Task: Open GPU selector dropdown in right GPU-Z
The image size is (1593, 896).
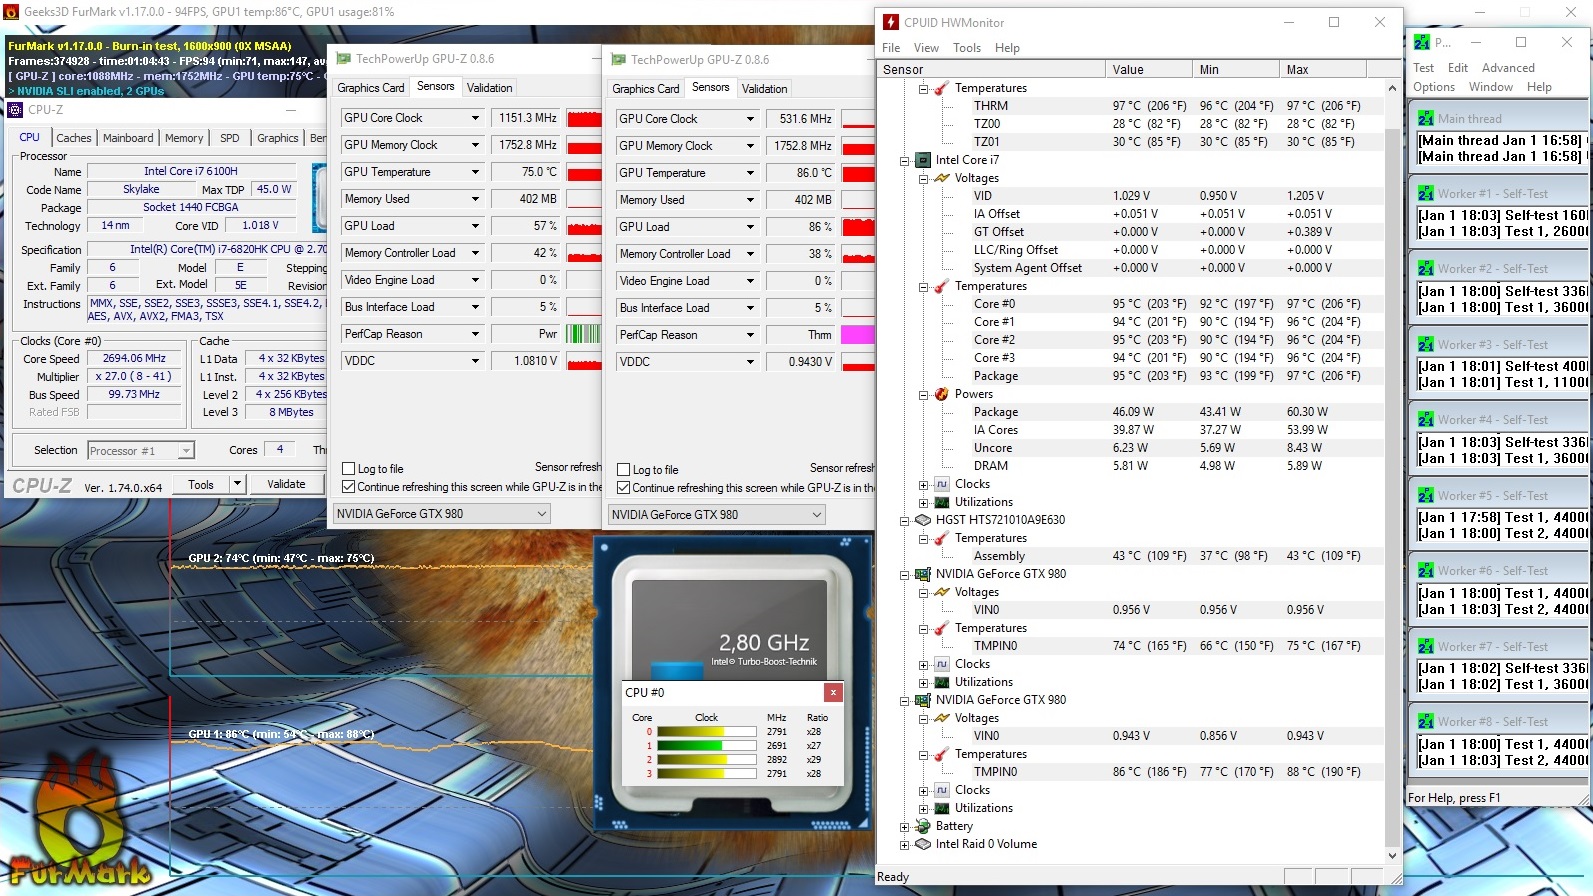Action: (x=817, y=515)
